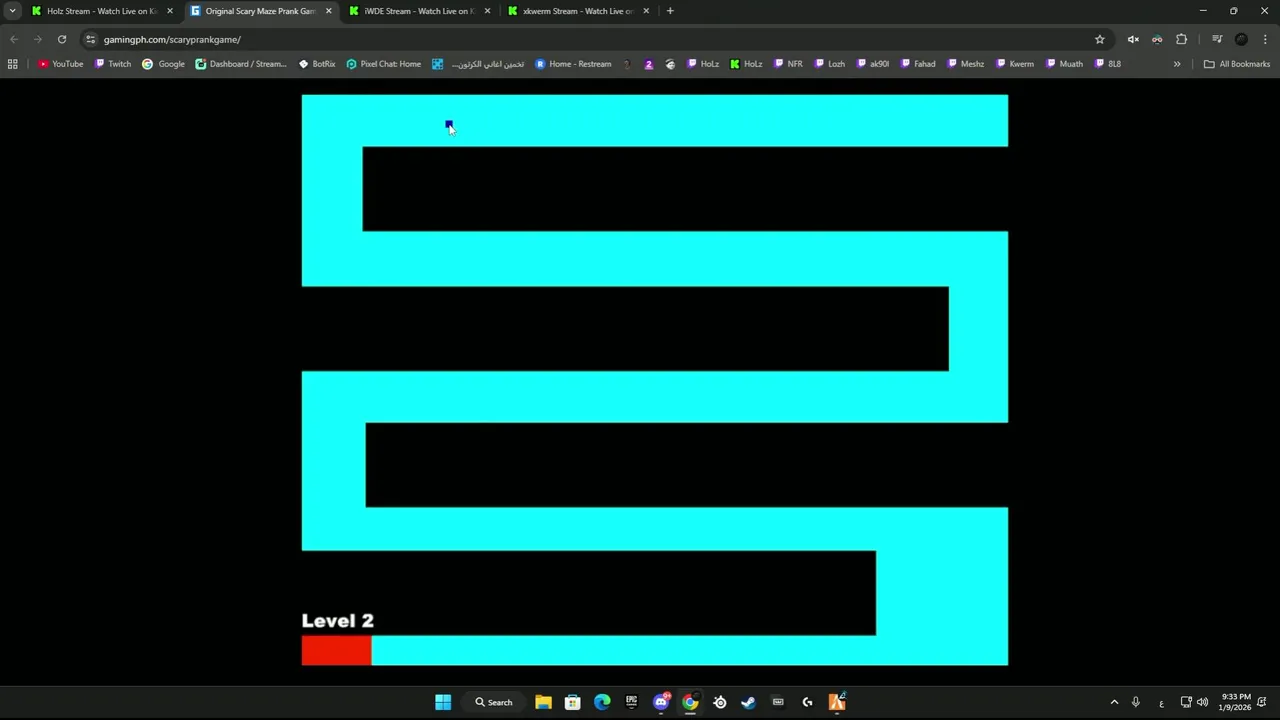Bookmark this page with the star icon
The image size is (1280, 720).
tap(1100, 39)
